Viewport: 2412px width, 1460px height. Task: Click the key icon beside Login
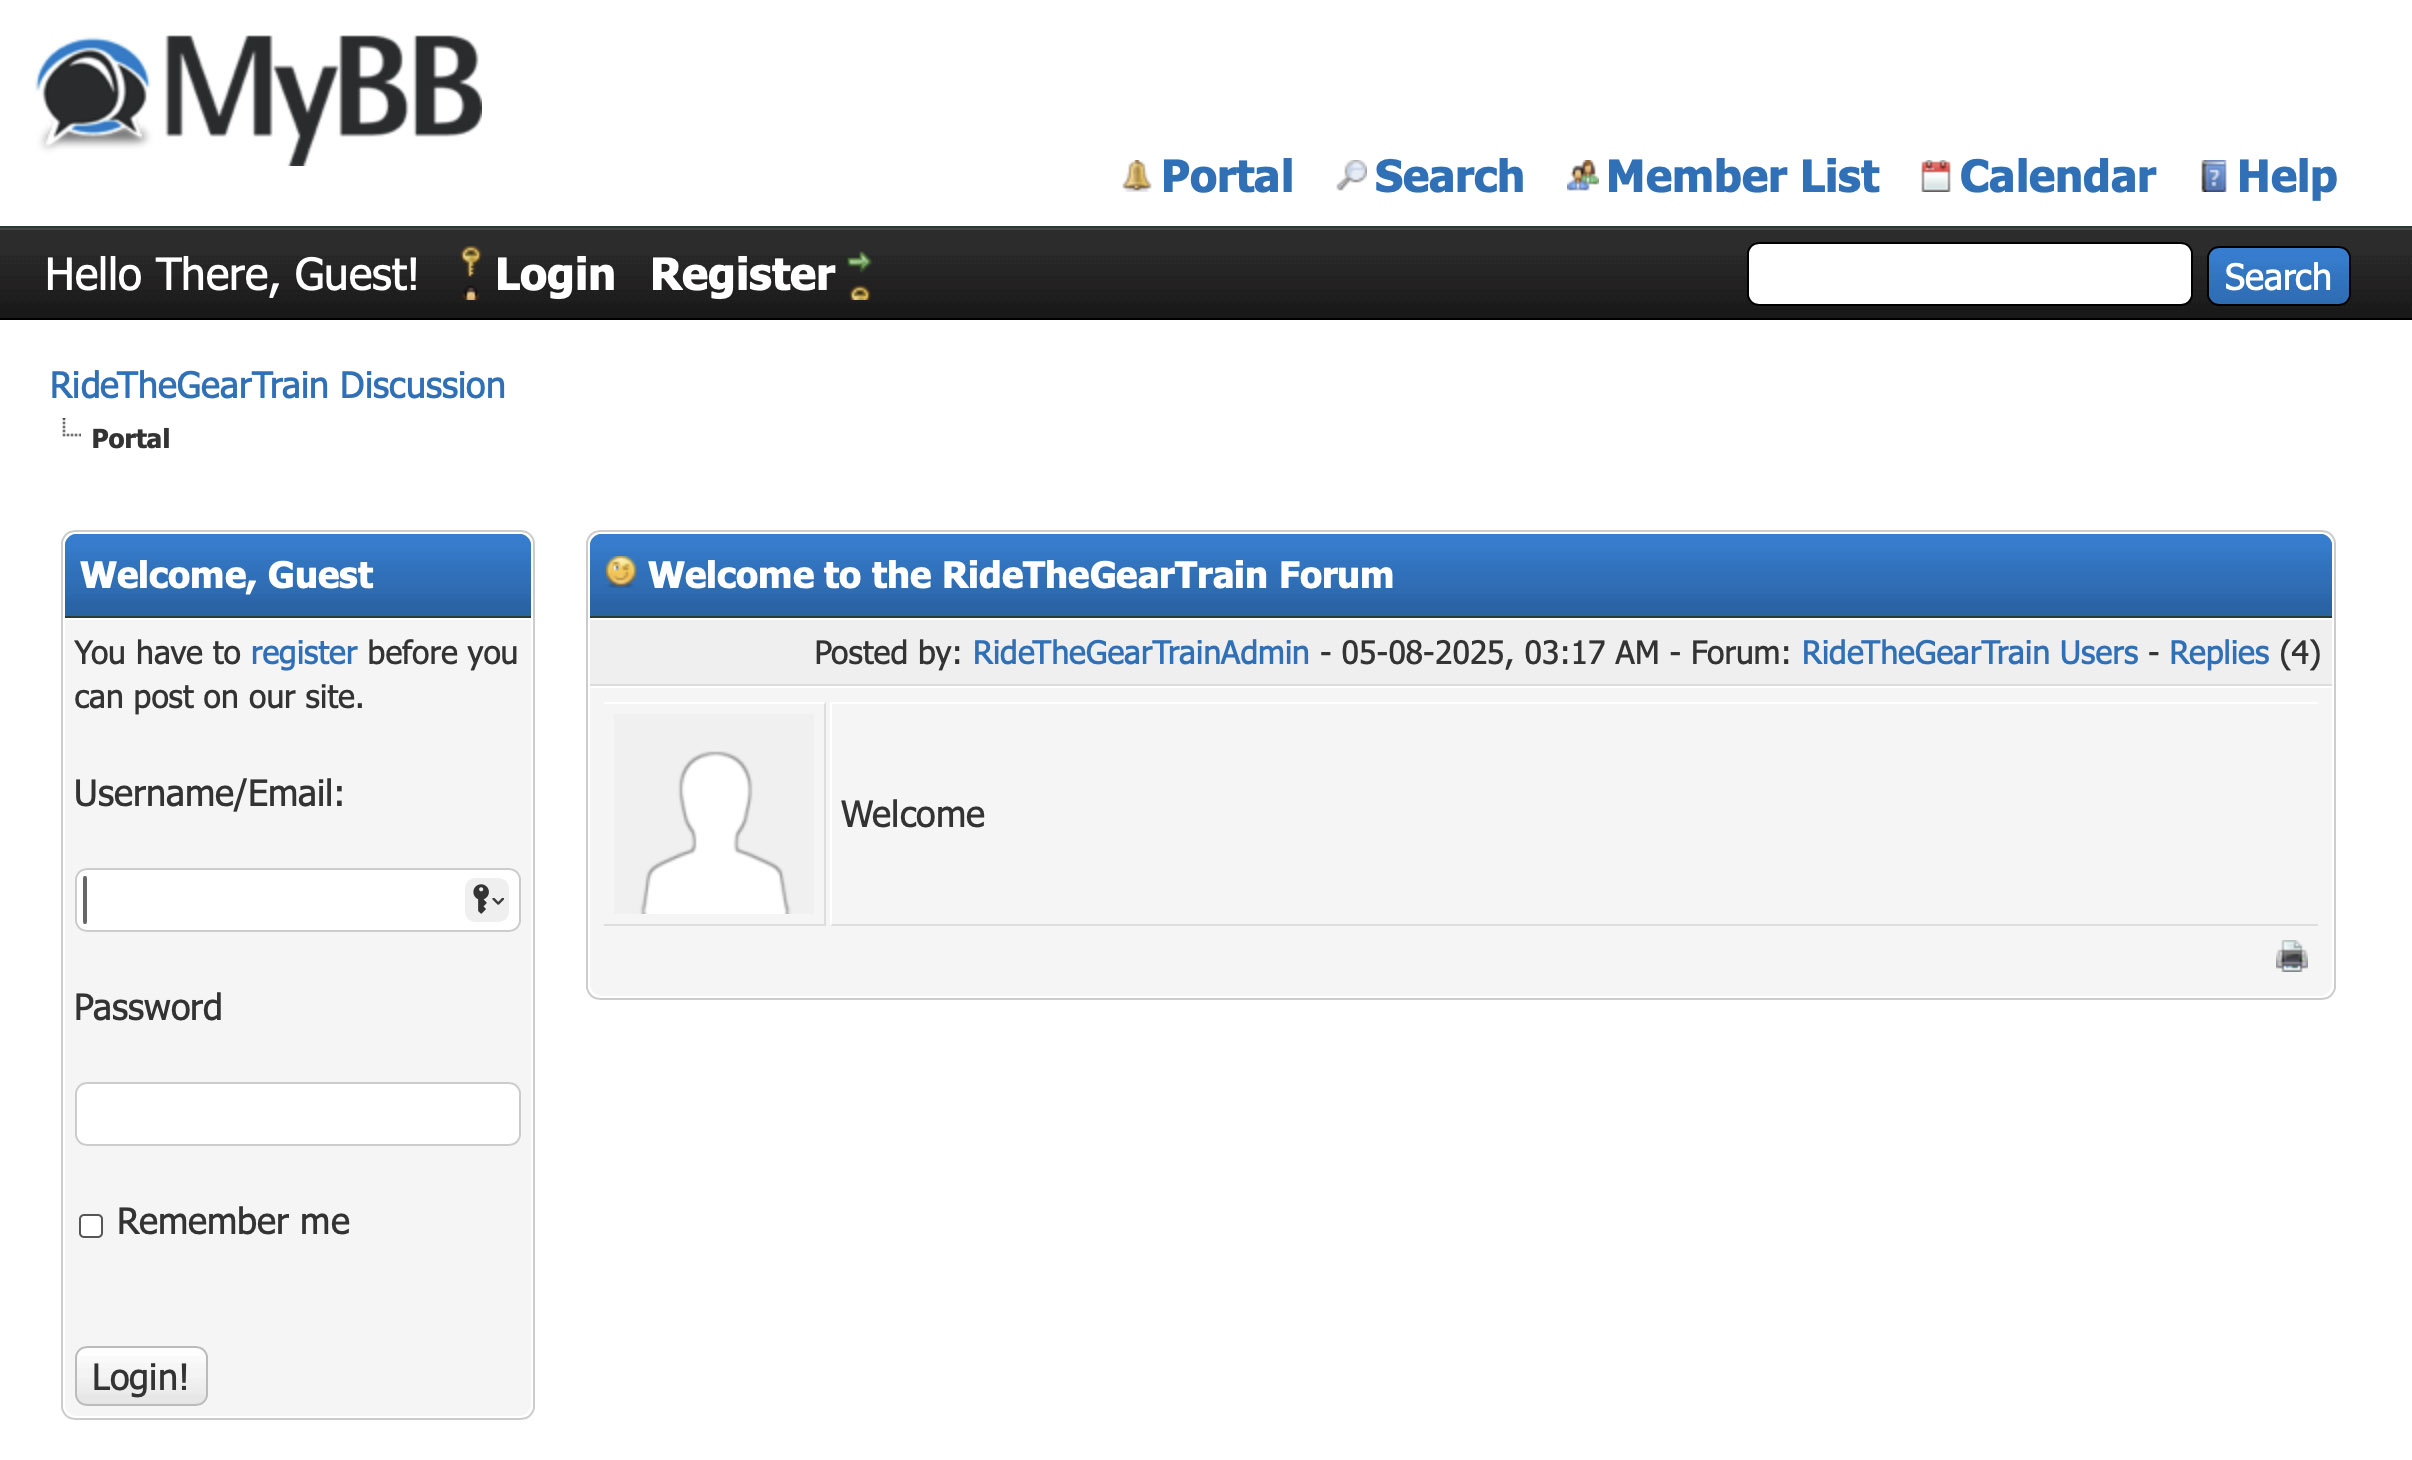point(470,274)
